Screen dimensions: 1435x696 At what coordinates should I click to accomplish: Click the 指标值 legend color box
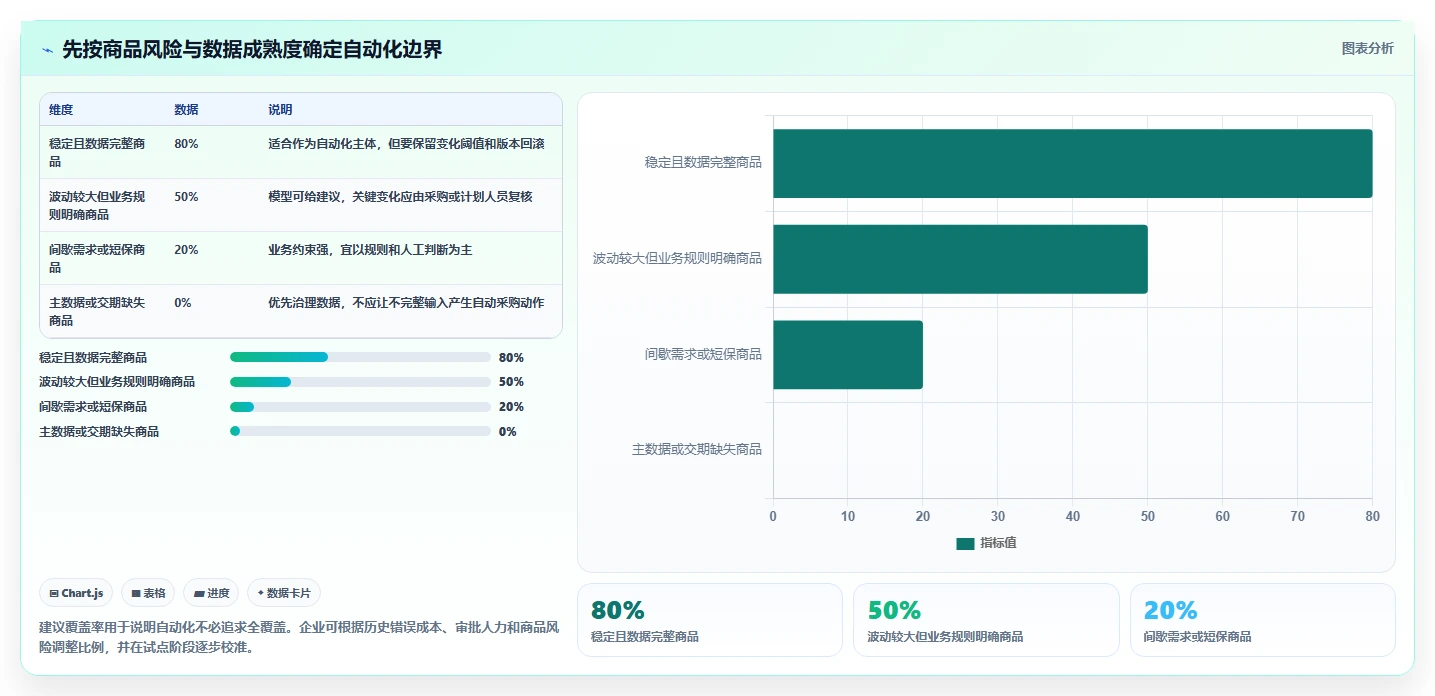965,543
